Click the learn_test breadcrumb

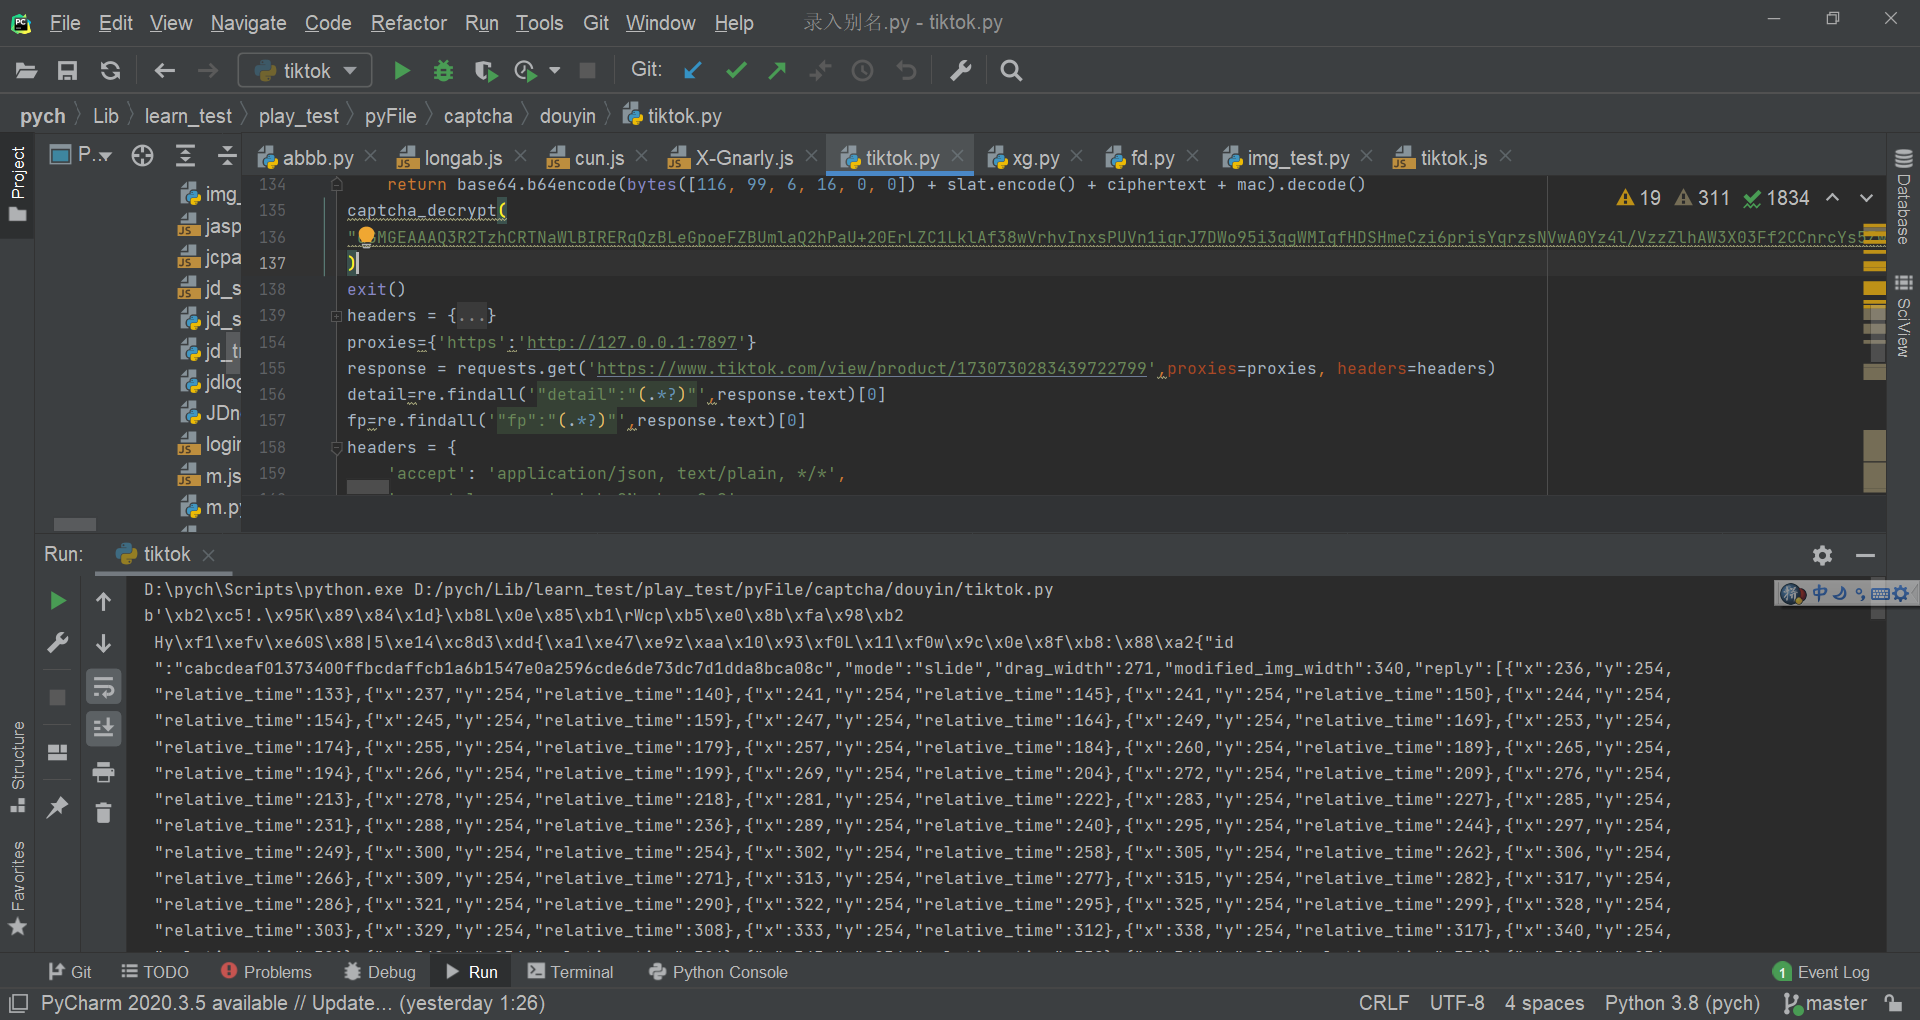click(x=188, y=116)
